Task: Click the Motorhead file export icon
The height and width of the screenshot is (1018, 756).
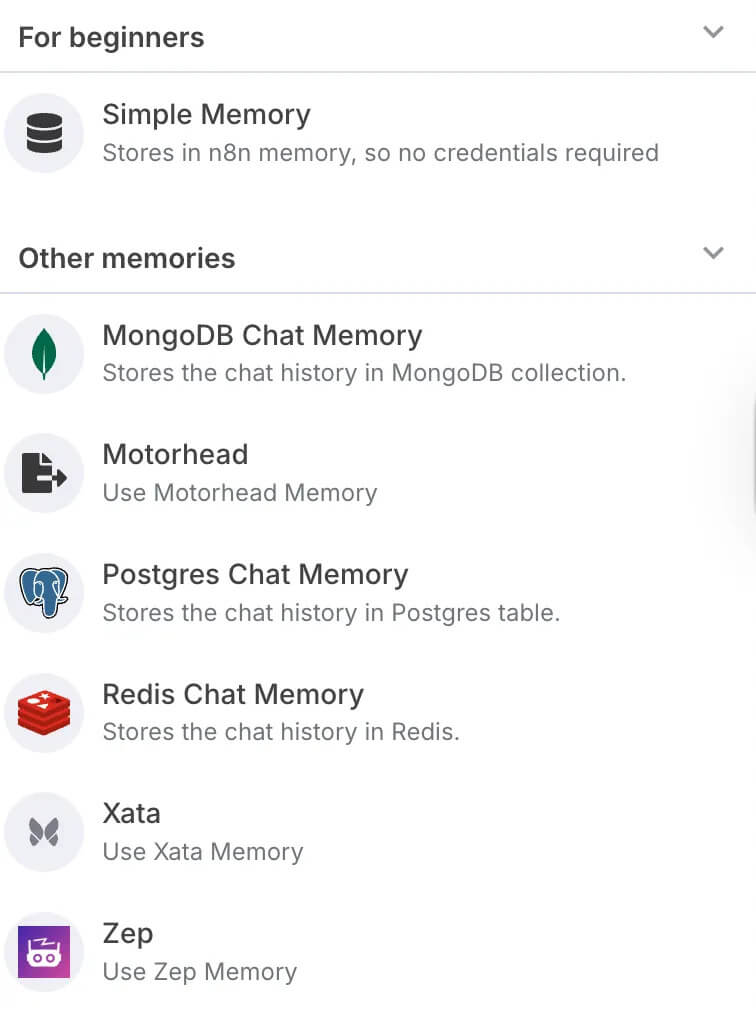Action: [x=44, y=473]
